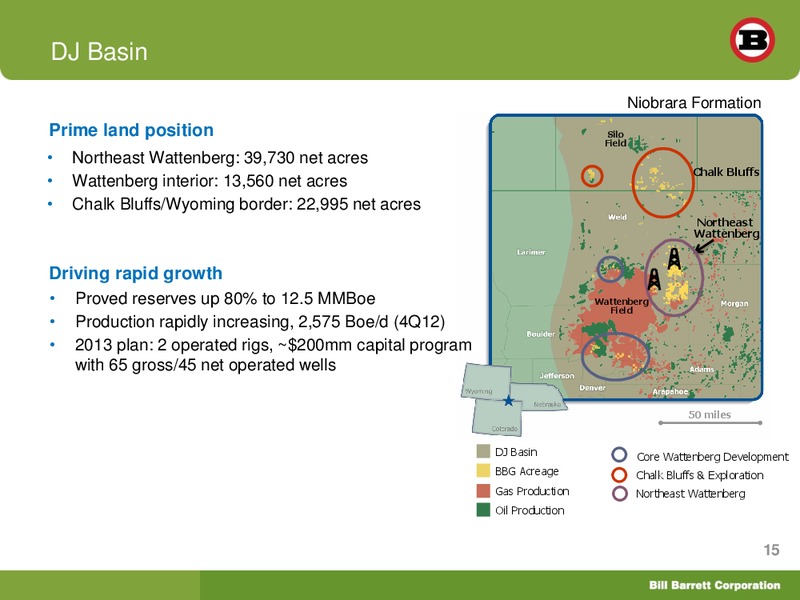Viewport: 800px width, 600px height.
Task: Click the Wattenberg Field map label
Action: tap(621, 306)
